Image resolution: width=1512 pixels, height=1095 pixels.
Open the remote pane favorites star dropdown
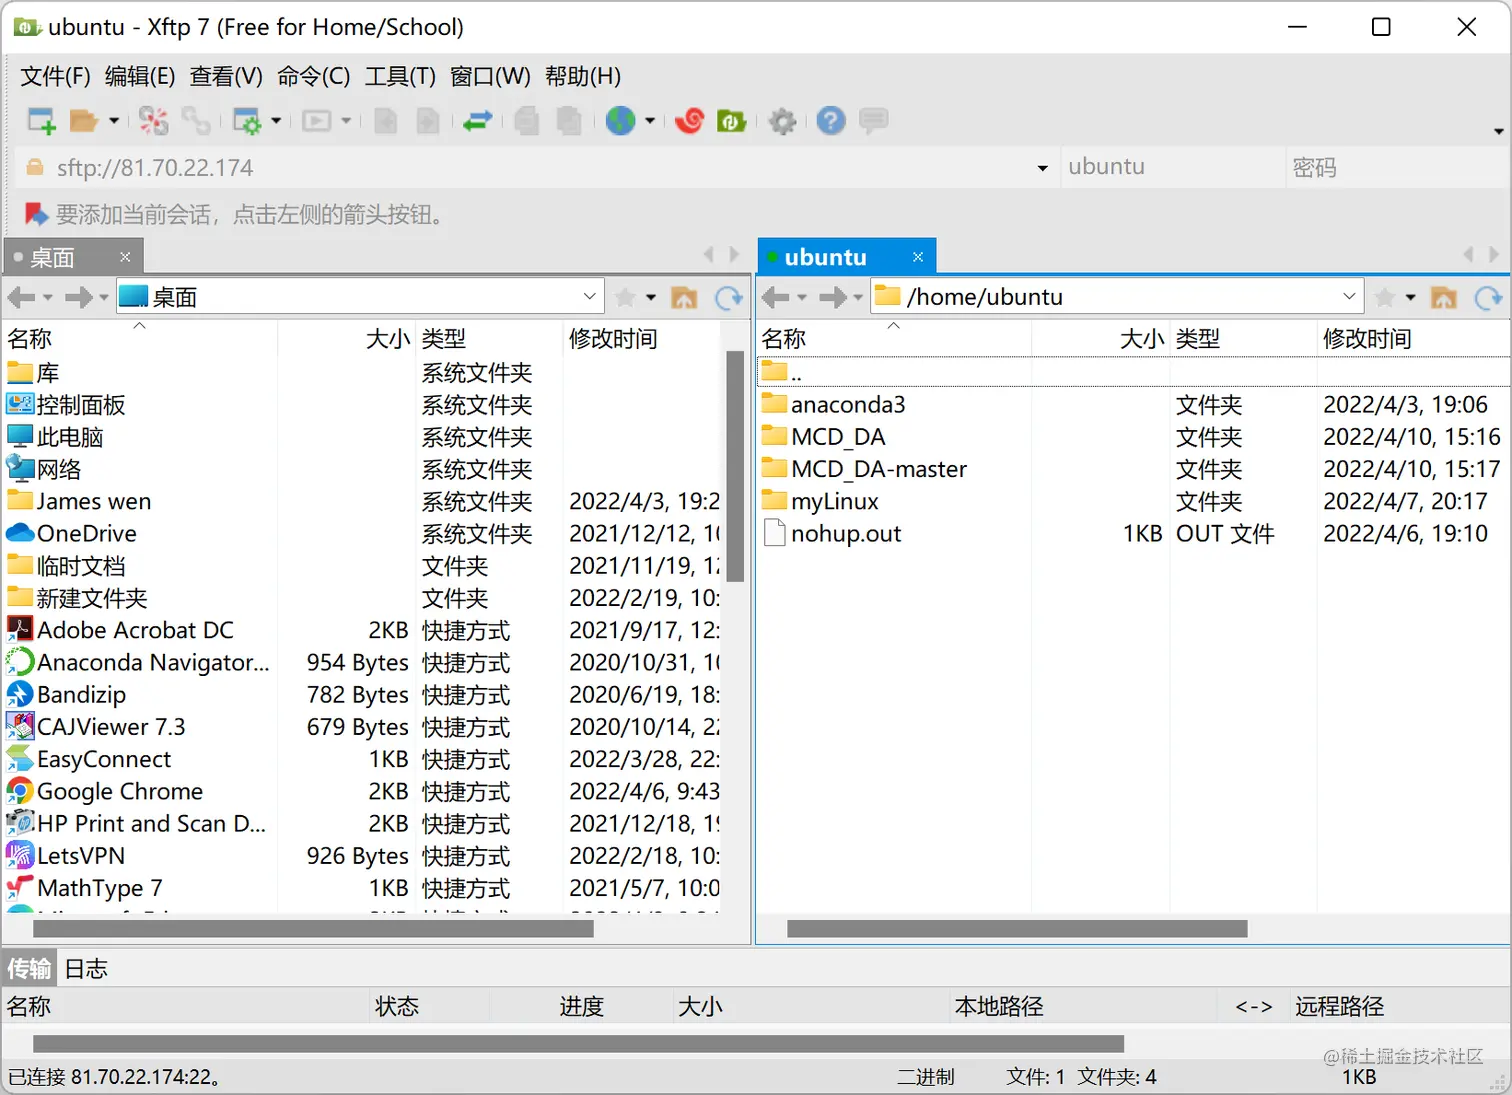tap(1410, 297)
